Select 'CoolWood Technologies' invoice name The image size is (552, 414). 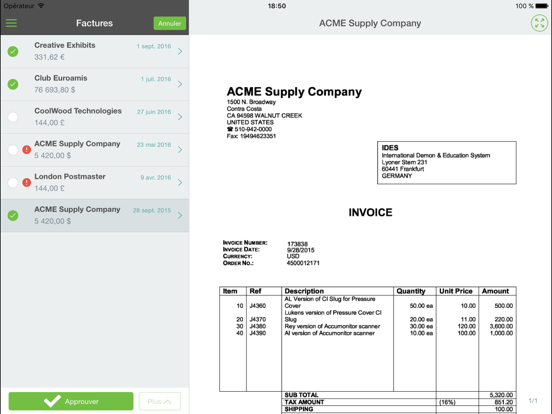pyautogui.click(x=78, y=111)
